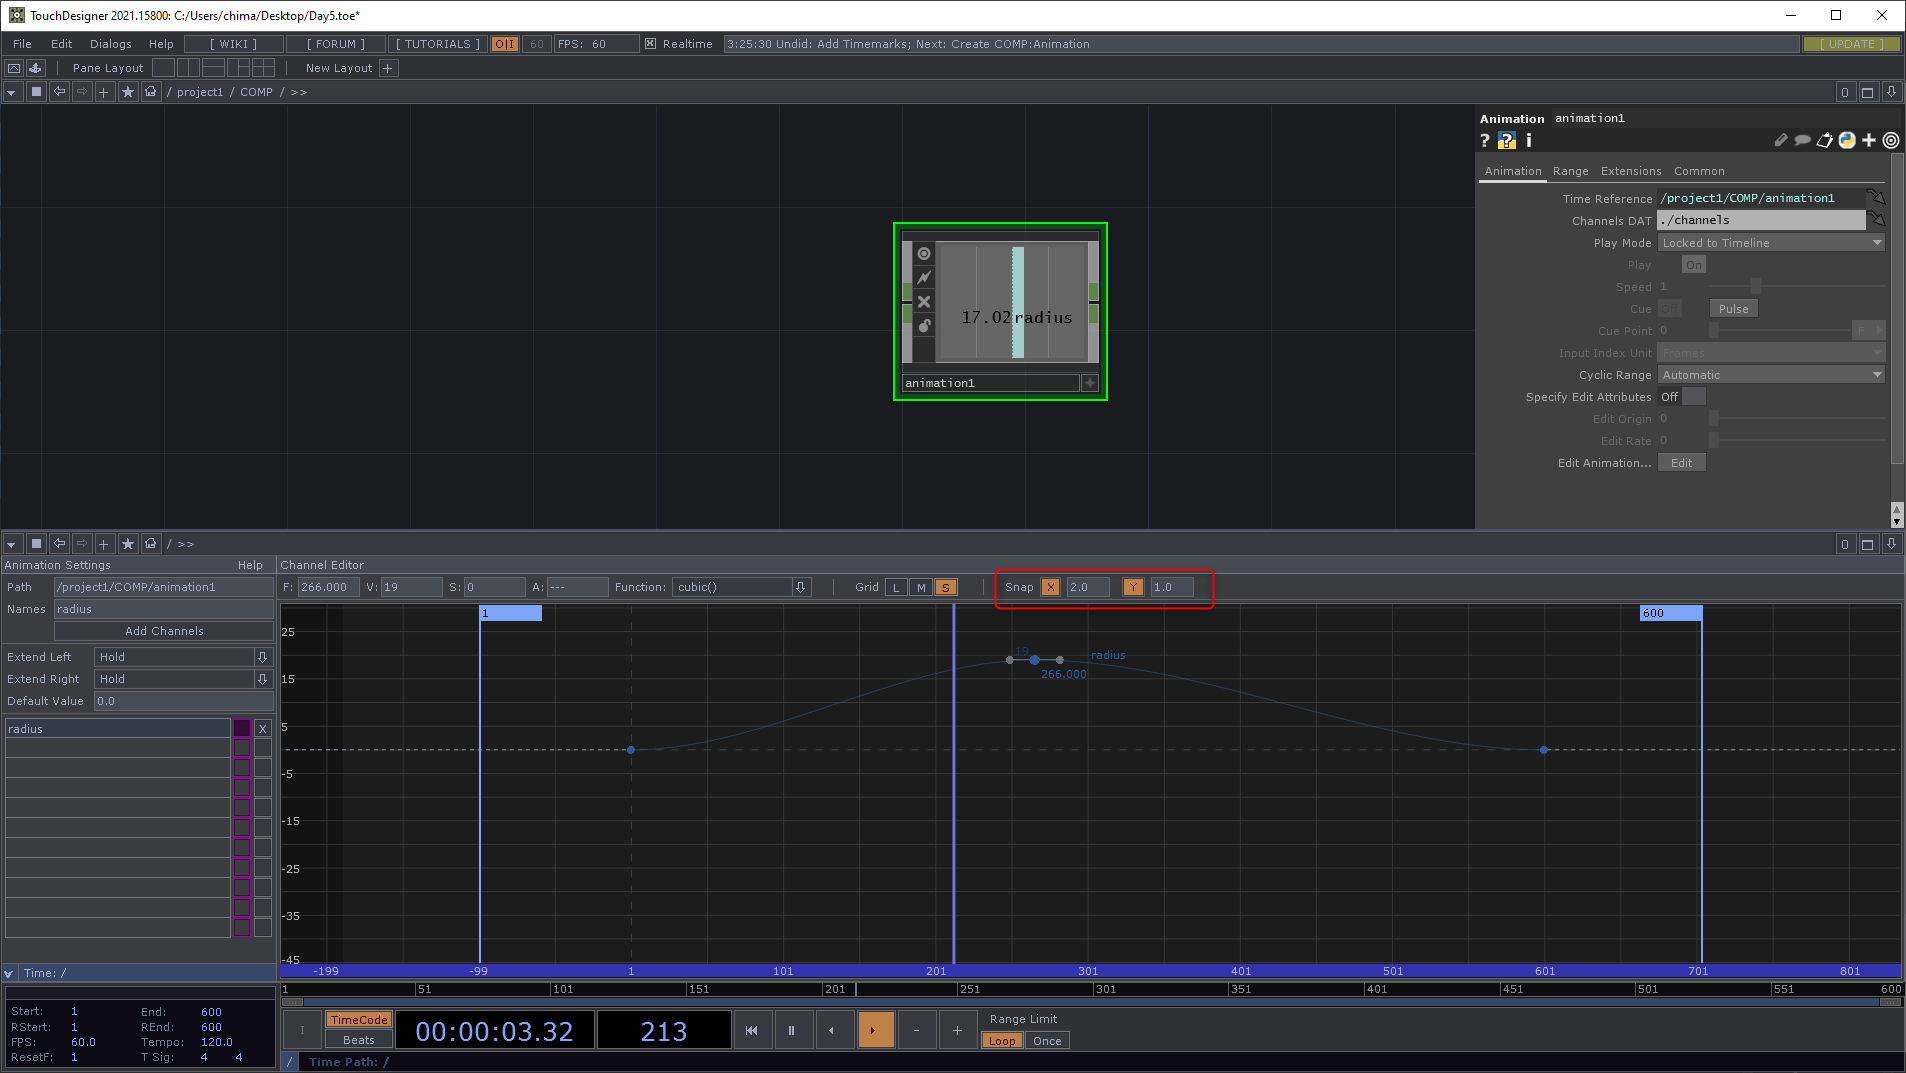Open the Play Mode dropdown
Image resolution: width=1906 pixels, height=1073 pixels.
1770,243
